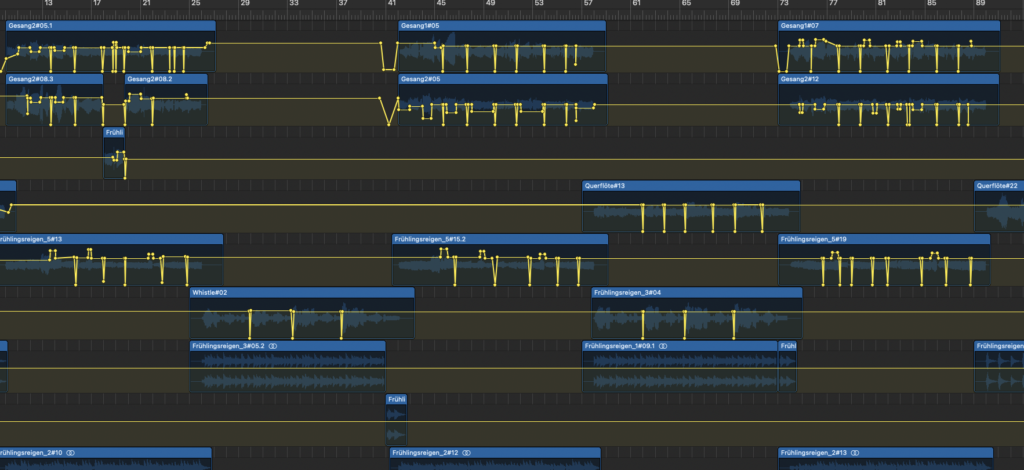
Task: Select short Frühli region above Frühlingsreigen_2#12
Action: click(397, 420)
